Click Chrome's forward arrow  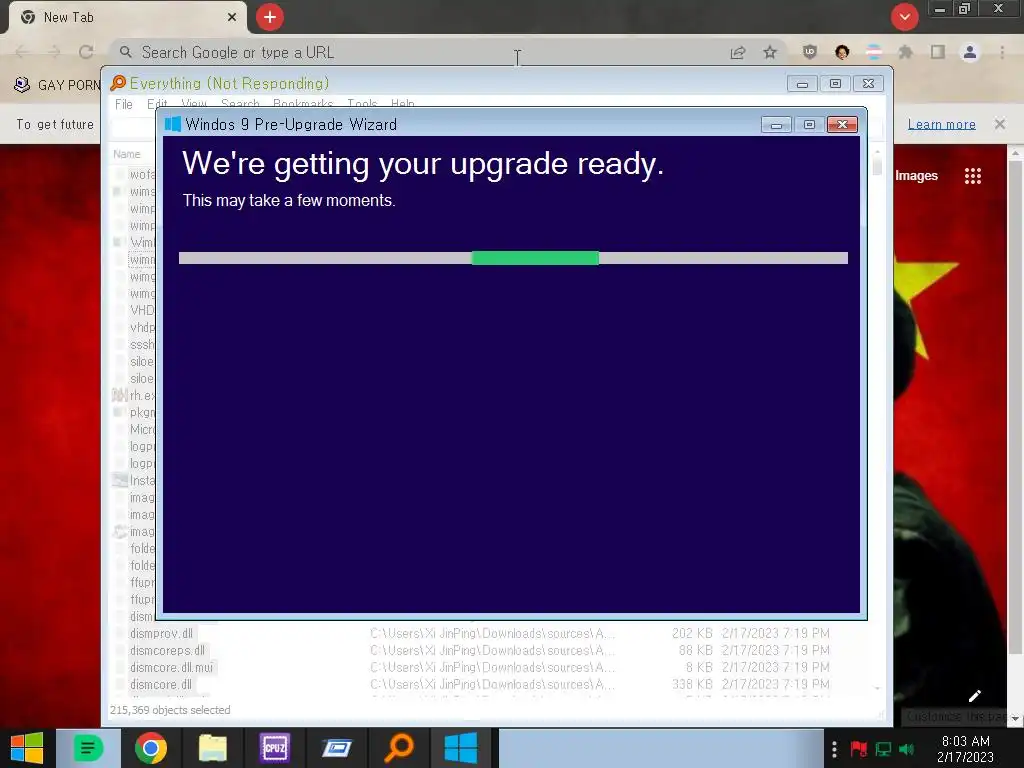[x=54, y=52]
